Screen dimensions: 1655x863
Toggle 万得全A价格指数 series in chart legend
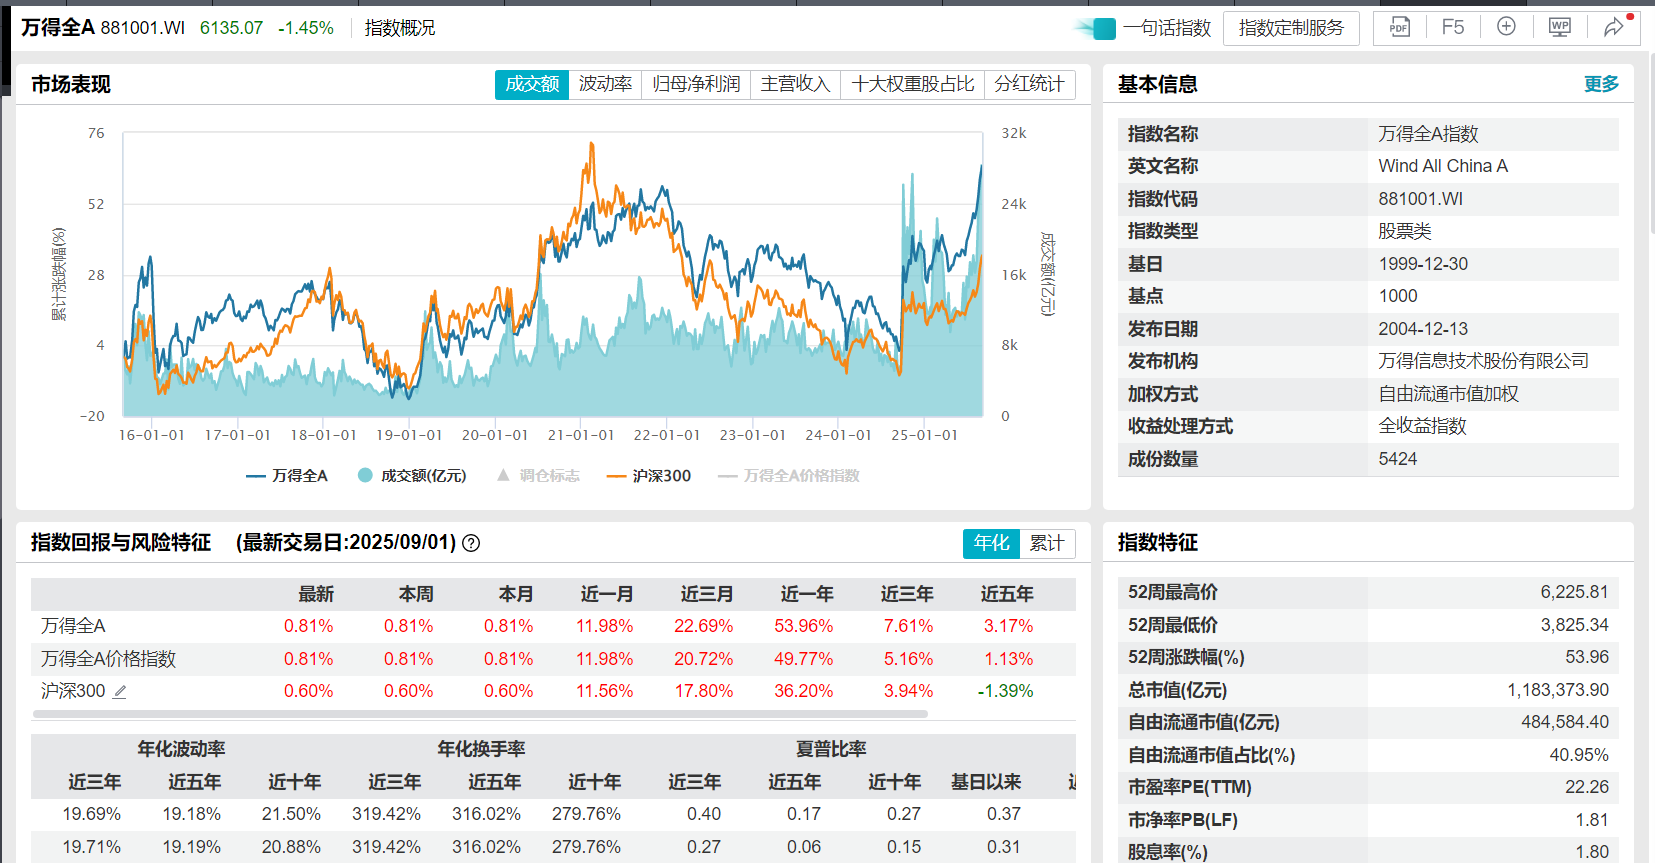(789, 476)
